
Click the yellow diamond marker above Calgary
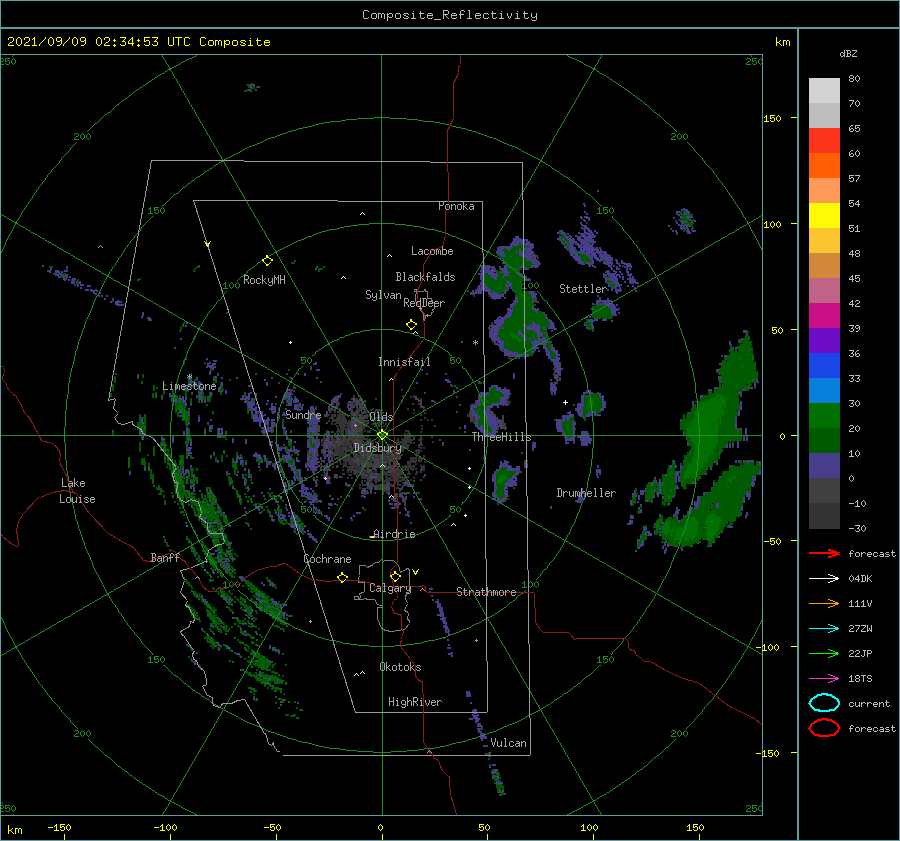pyautogui.click(x=395, y=576)
